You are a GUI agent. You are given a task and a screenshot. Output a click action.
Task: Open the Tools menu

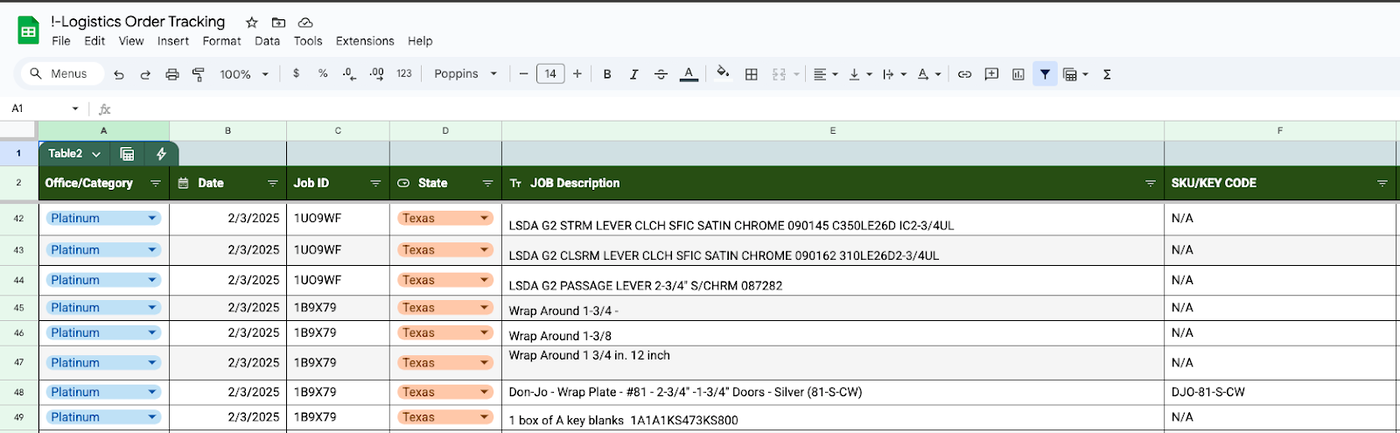click(308, 41)
